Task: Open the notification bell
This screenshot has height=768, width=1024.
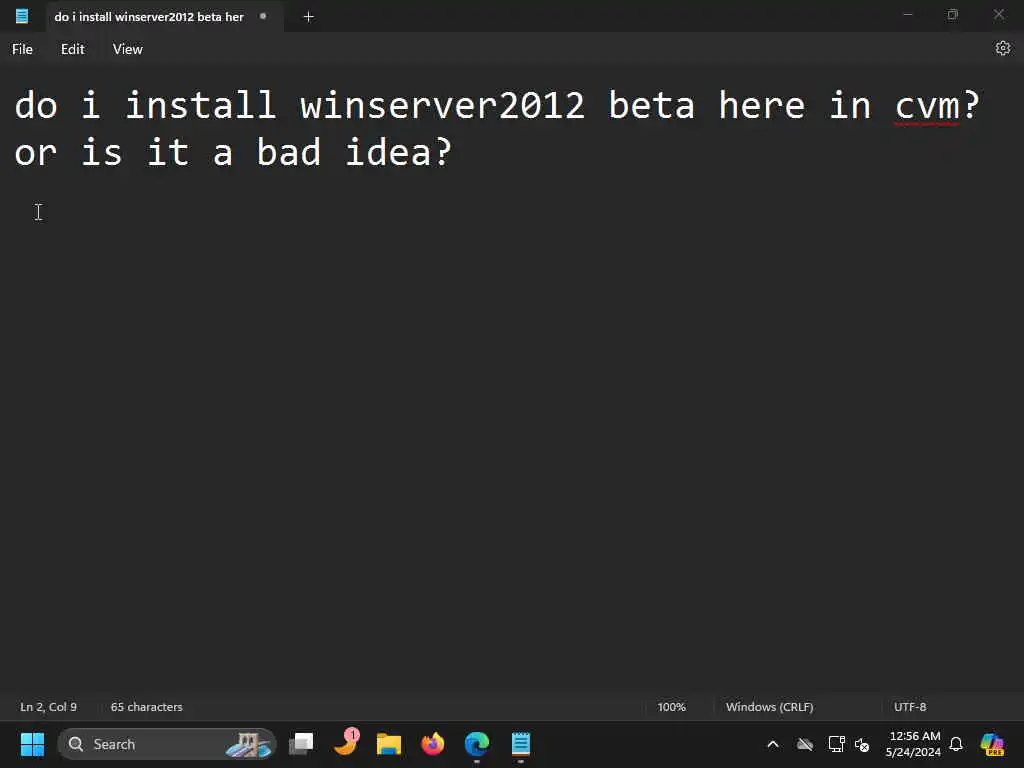Action: 956,744
